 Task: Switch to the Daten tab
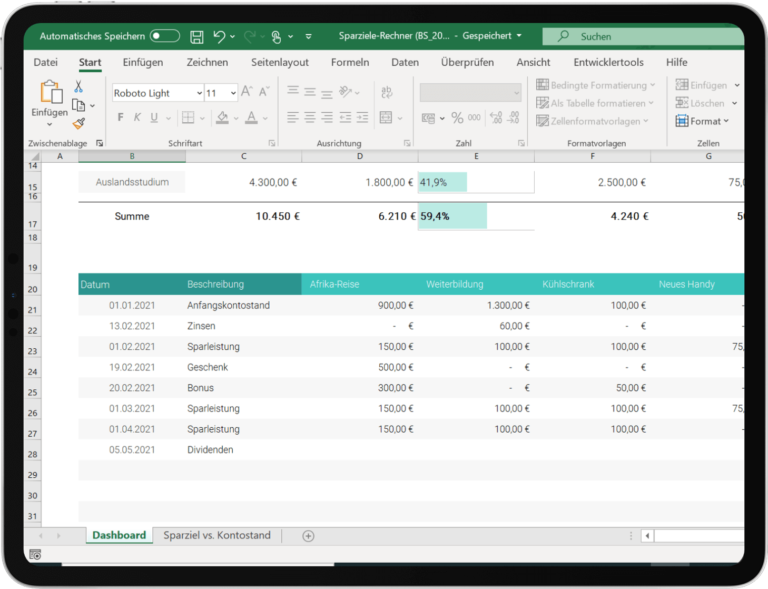[x=405, y=62]
